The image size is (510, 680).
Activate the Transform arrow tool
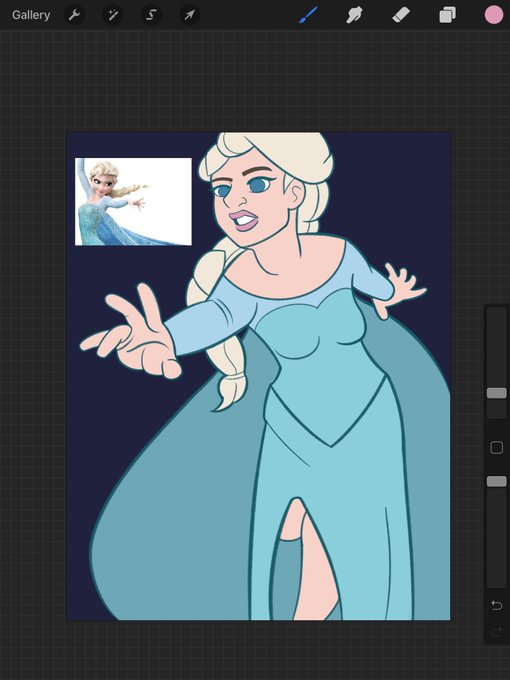click(190, 15)
